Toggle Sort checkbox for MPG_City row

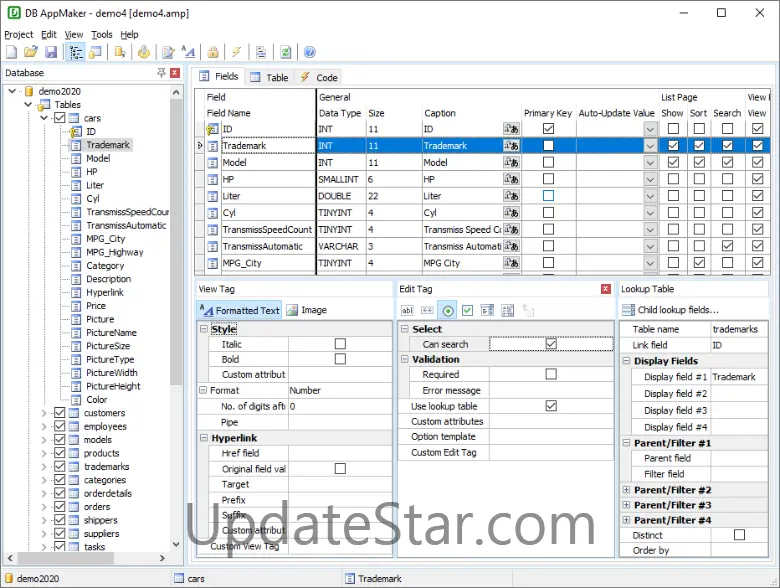pyautogui.click(x=699, y=262)
